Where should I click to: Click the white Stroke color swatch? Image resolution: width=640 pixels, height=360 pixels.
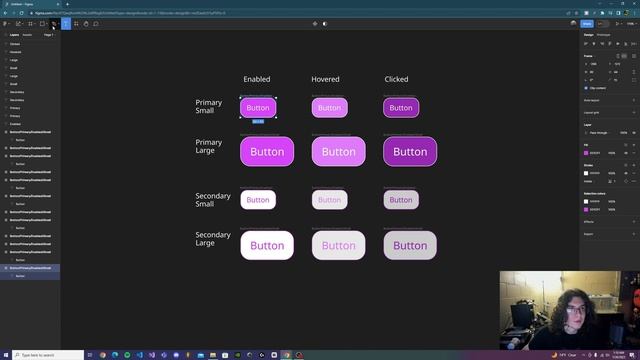(x=586, y=173)
